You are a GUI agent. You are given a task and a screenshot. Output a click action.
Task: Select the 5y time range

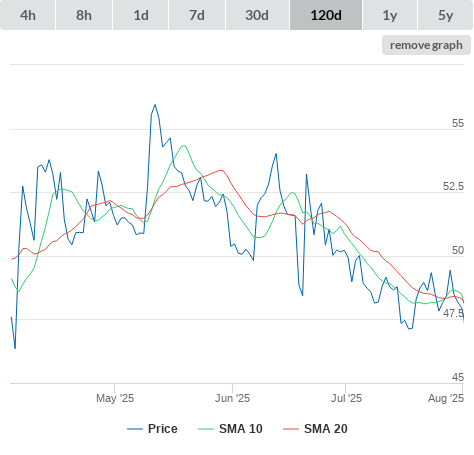pos(446,15)
